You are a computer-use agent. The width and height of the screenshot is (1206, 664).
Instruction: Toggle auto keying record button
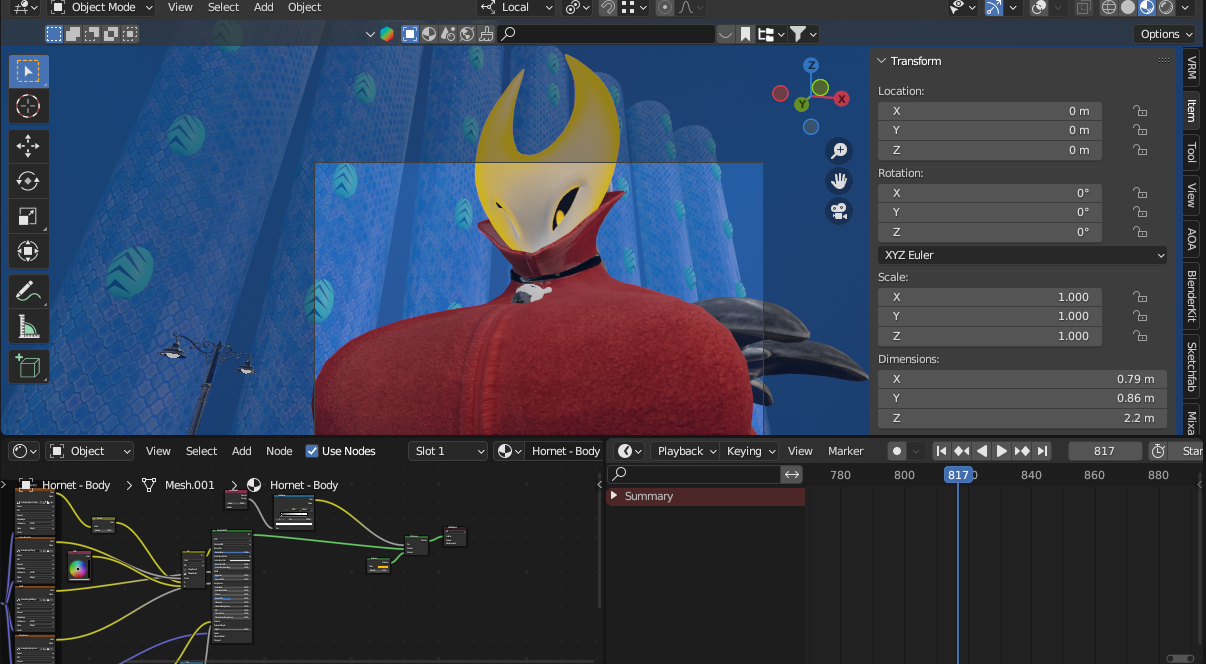tap(897, 451)
